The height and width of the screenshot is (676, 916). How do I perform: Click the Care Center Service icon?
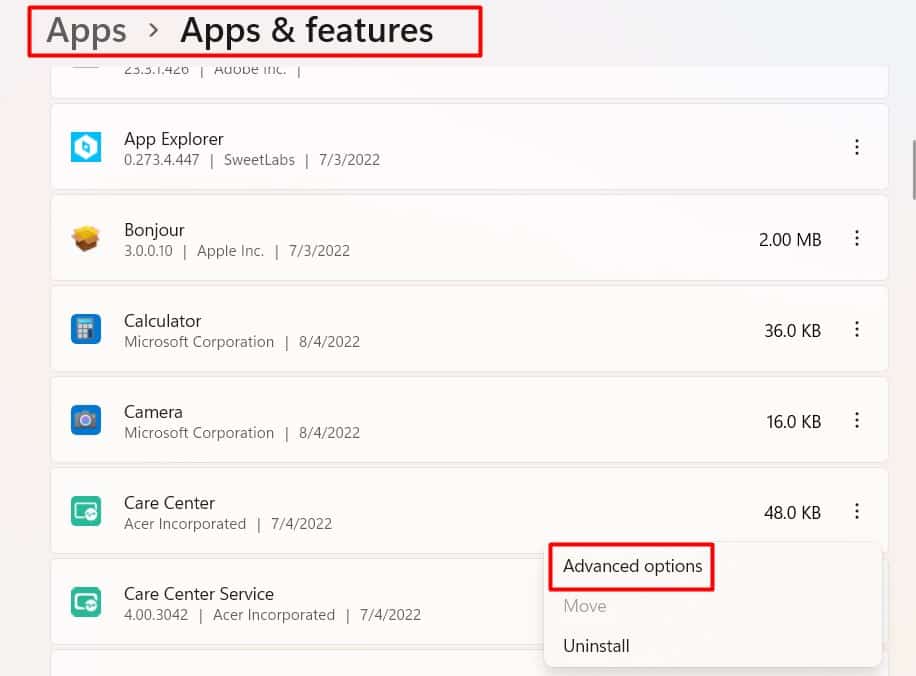tap(86, 602)
